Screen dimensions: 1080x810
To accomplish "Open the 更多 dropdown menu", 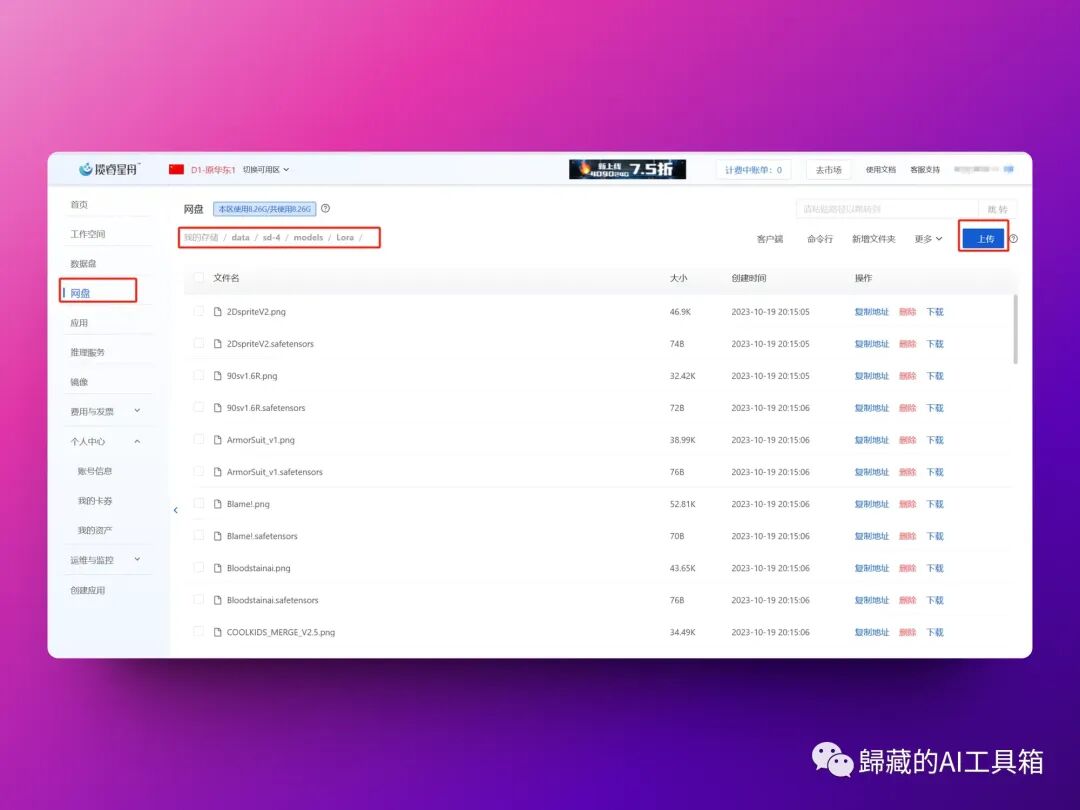I will [928, 239].
